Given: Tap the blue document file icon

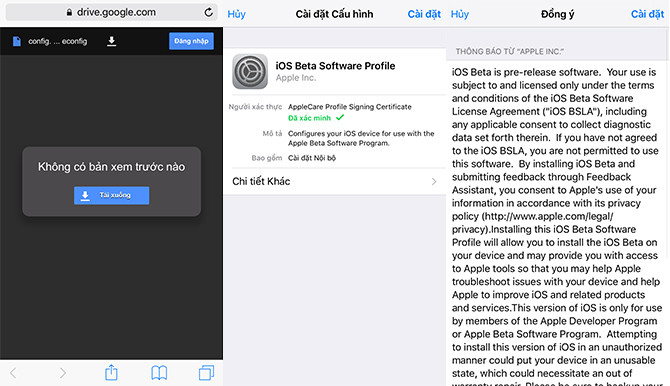Looking at the screenshot, I should coord(17,41).
